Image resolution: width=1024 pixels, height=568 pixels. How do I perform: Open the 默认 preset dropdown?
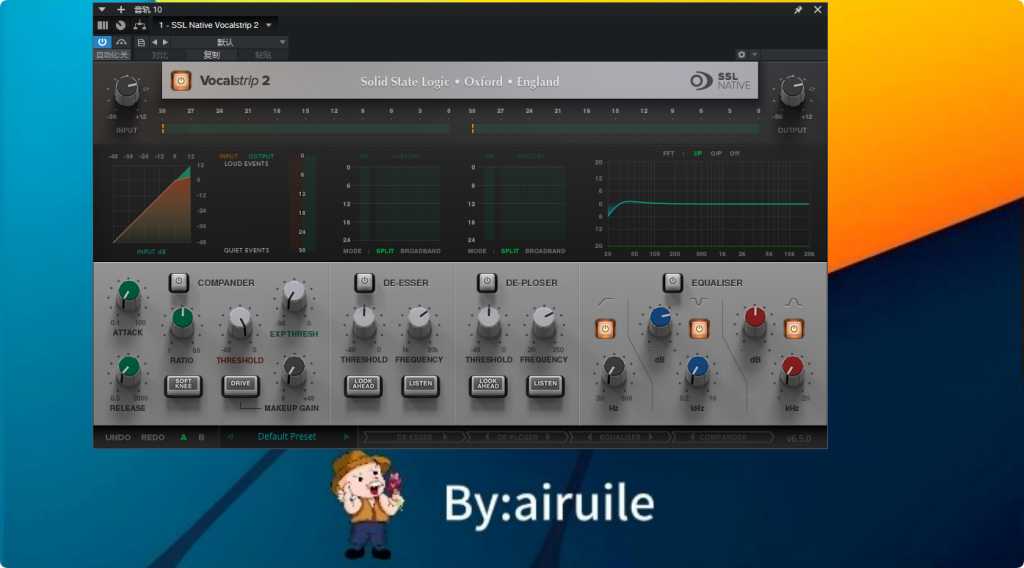229,42
